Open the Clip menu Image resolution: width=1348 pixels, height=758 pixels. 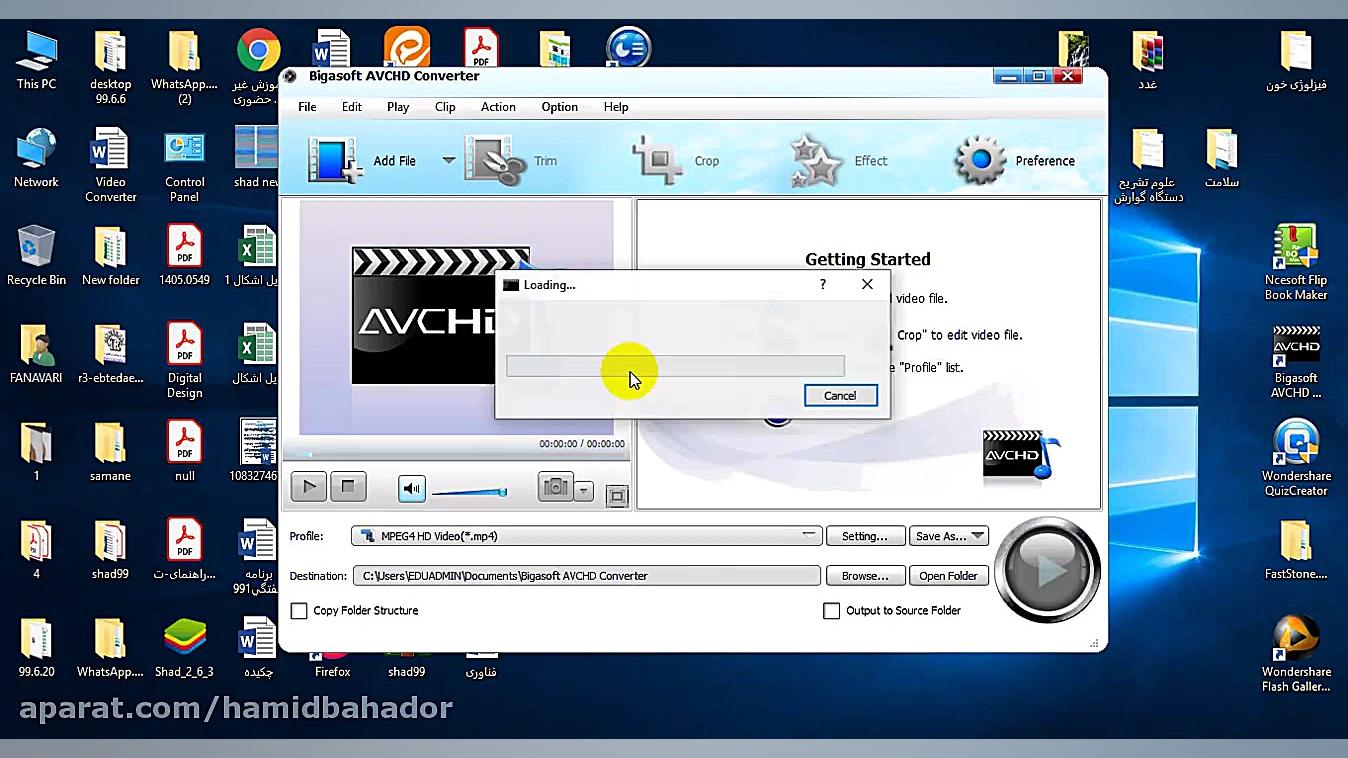pos(445,107)
